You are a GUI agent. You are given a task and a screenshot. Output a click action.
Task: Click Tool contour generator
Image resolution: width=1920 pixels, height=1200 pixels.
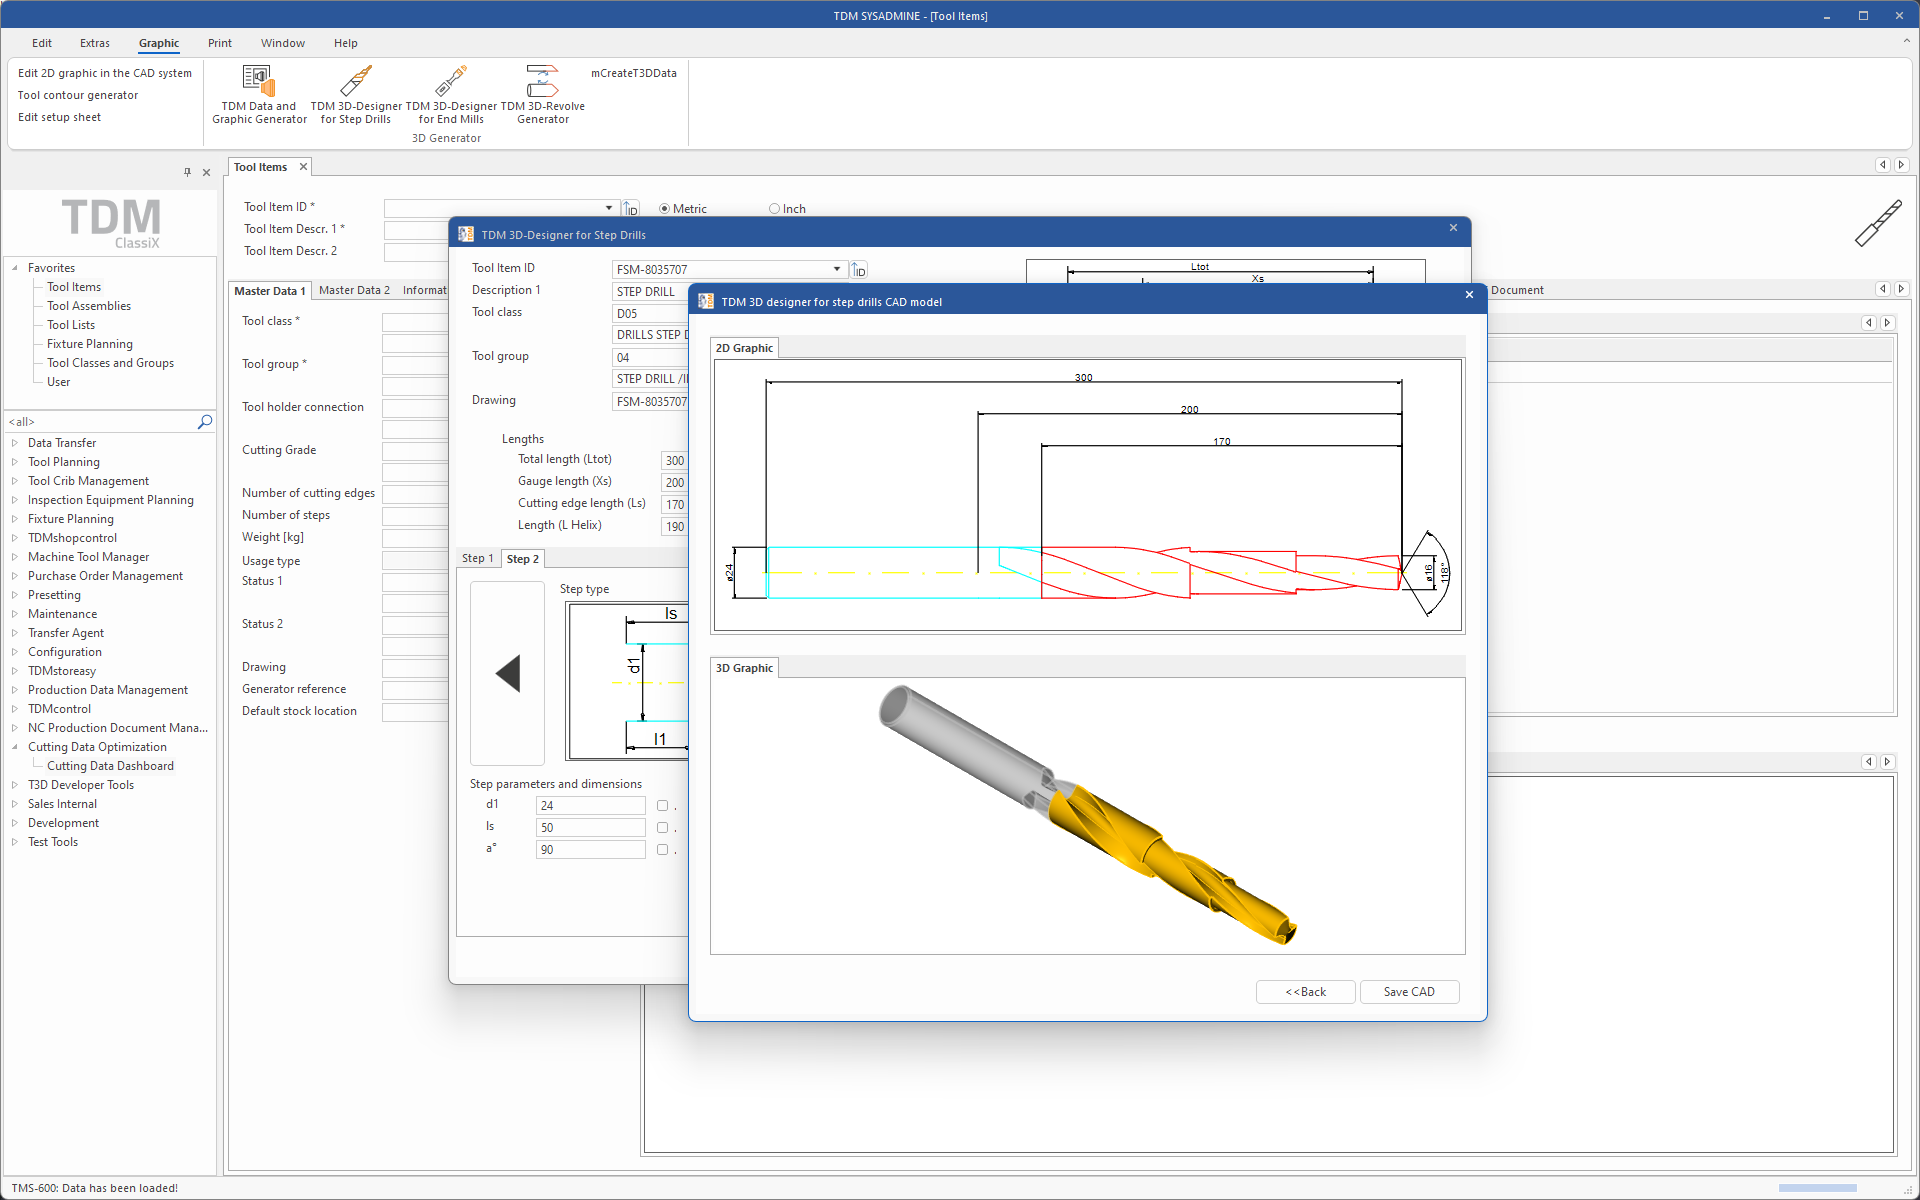pyautogui.click(x=78, y=95)
